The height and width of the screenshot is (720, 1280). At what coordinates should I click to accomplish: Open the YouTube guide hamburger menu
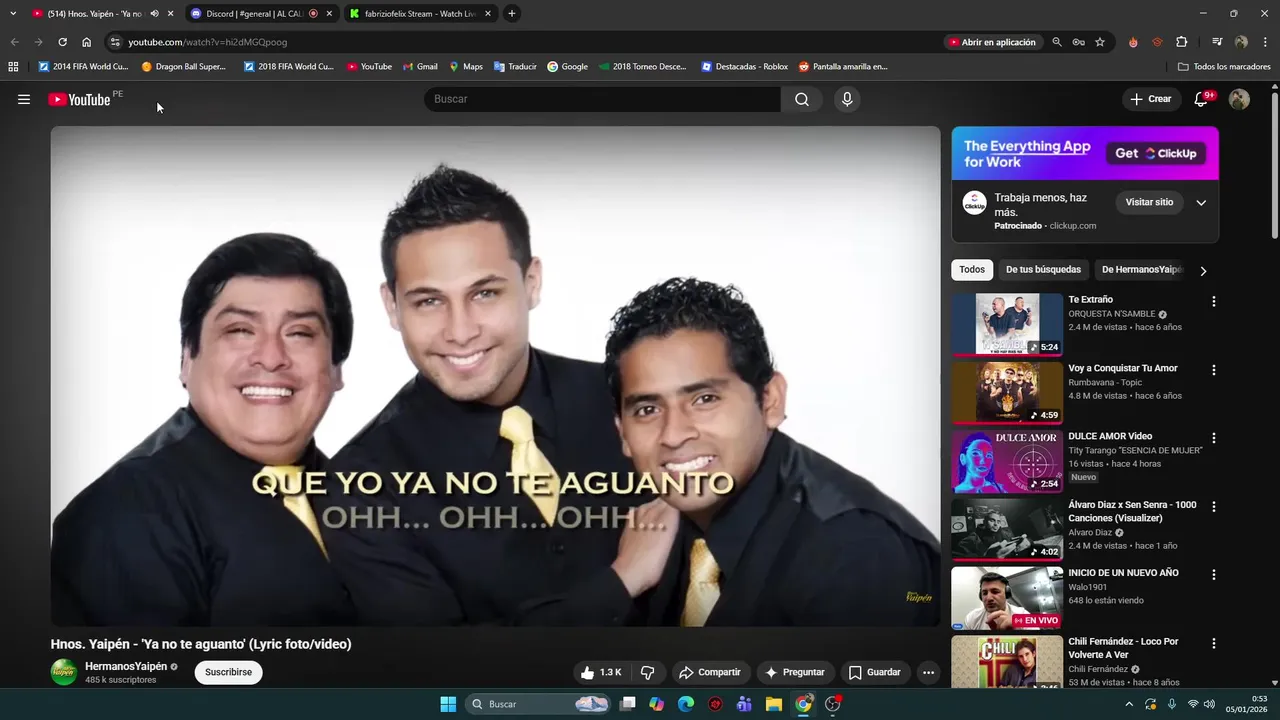(24, 99)
